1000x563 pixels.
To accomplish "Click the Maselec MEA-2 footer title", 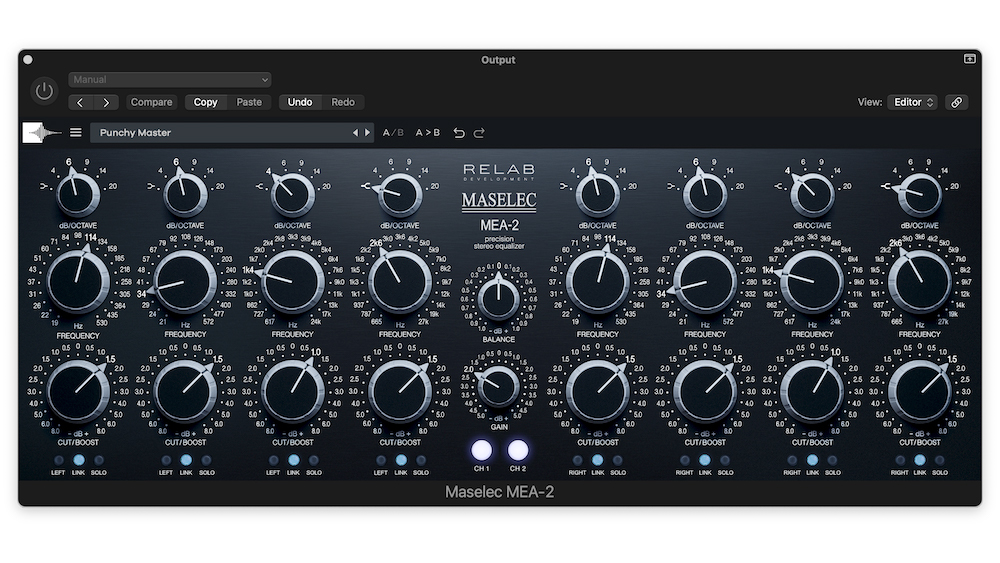I will click(x=499, y=492).
